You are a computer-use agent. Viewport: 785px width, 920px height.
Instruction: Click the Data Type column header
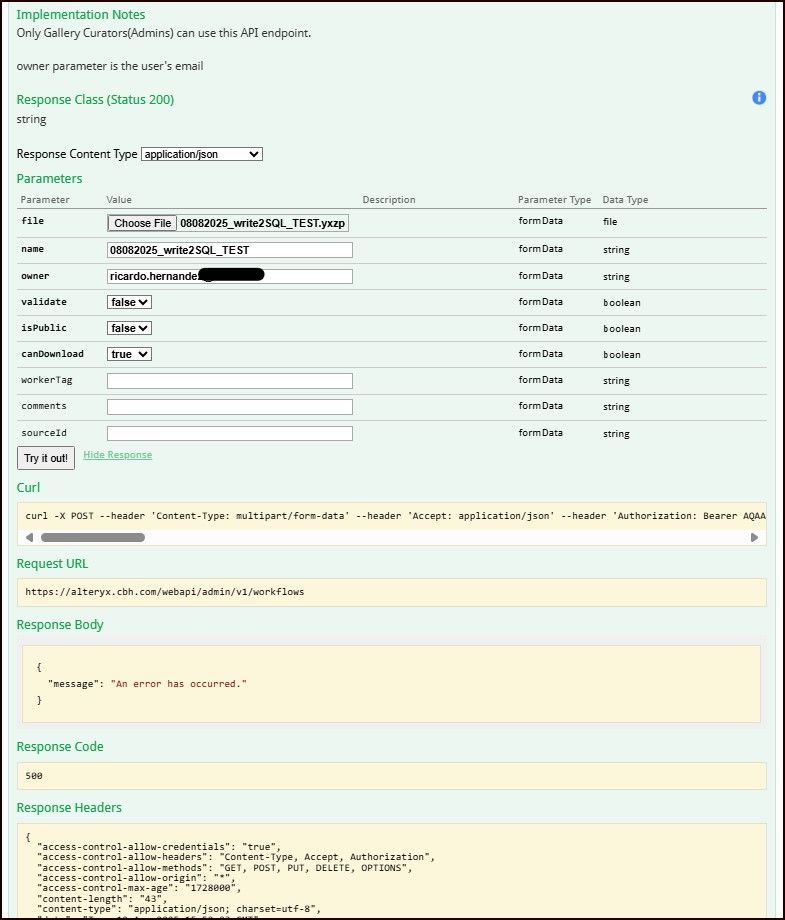click(625, 199)
